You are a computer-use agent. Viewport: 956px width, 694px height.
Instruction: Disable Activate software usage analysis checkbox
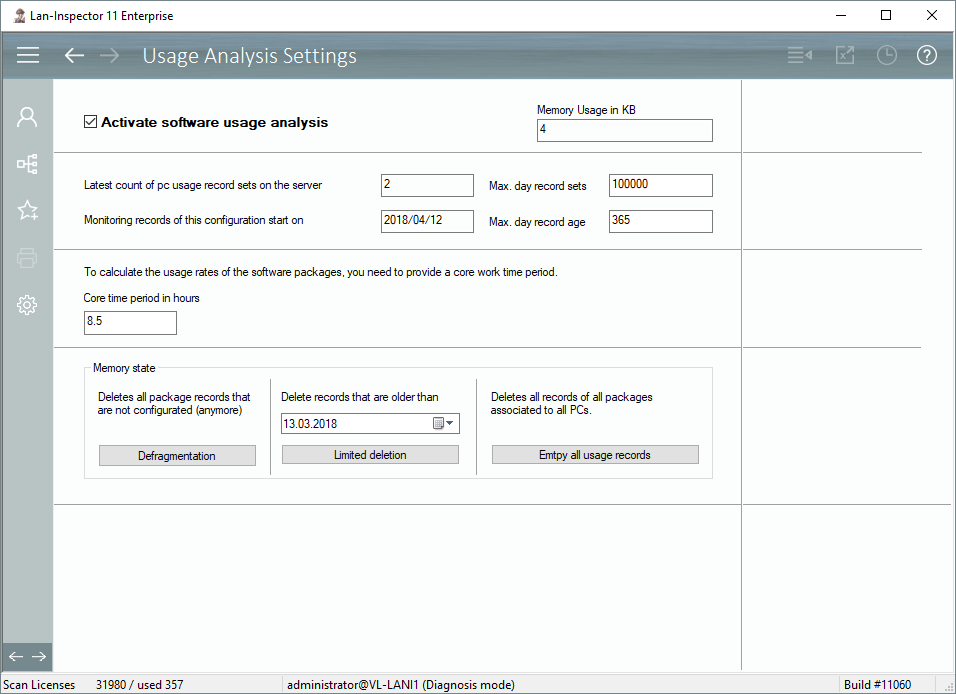(91, 122)
